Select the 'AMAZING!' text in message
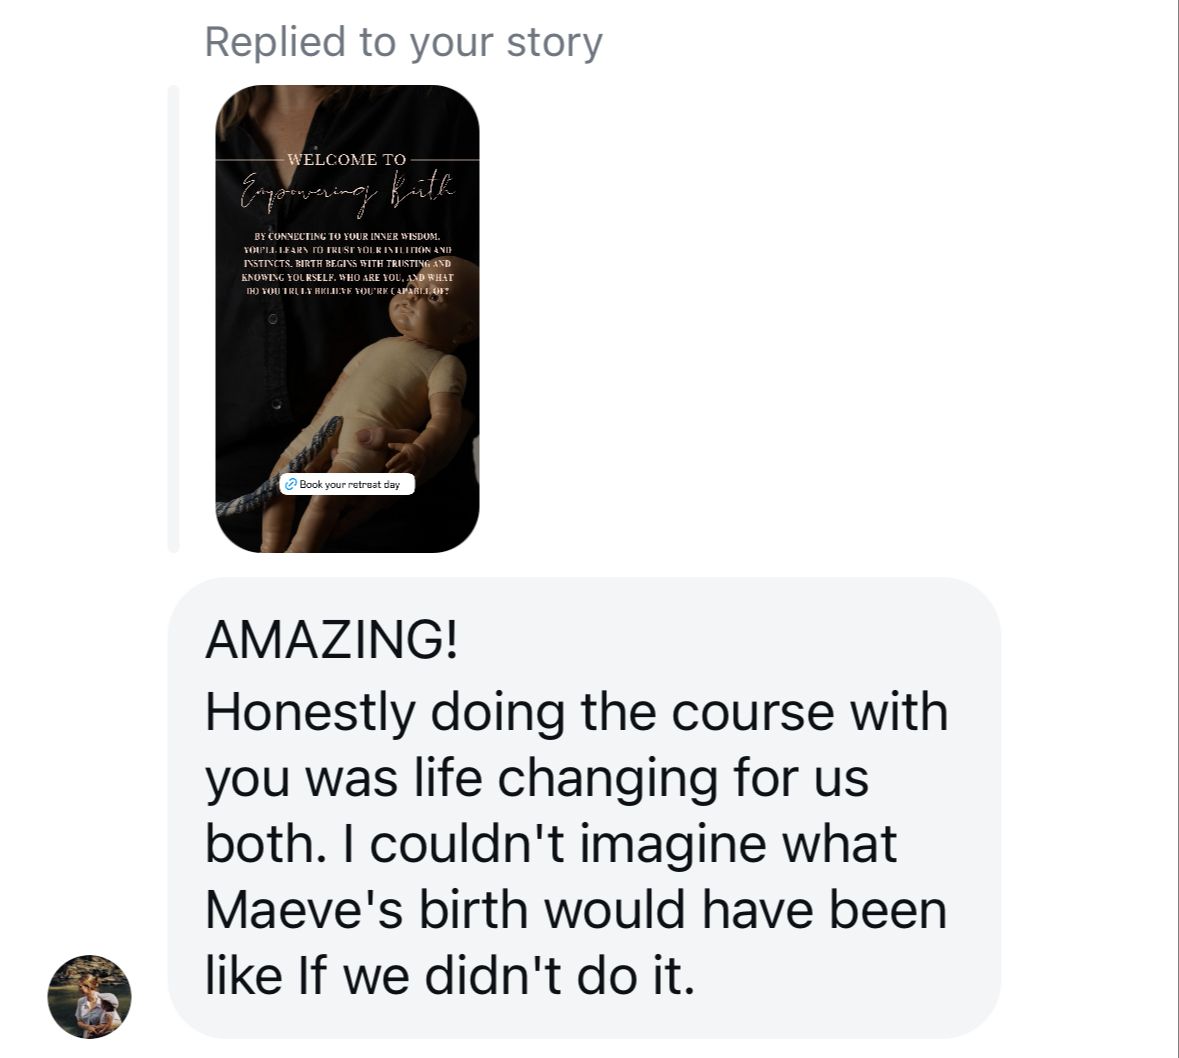This screenshot has height=1058, width=1179. point(332,640)
